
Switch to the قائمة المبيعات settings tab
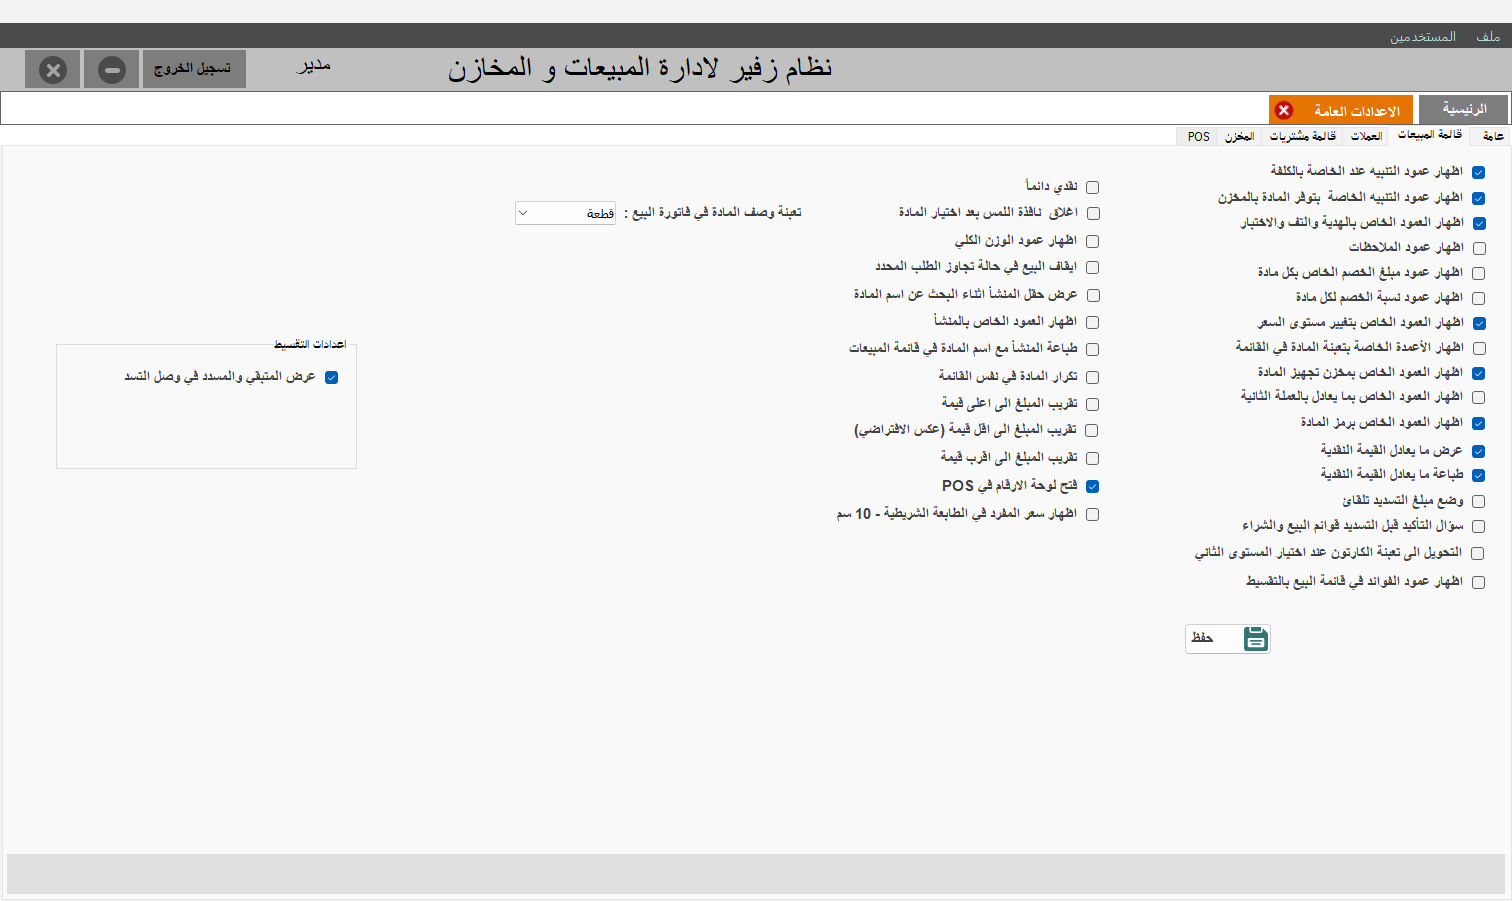[x=1429, y=135]
